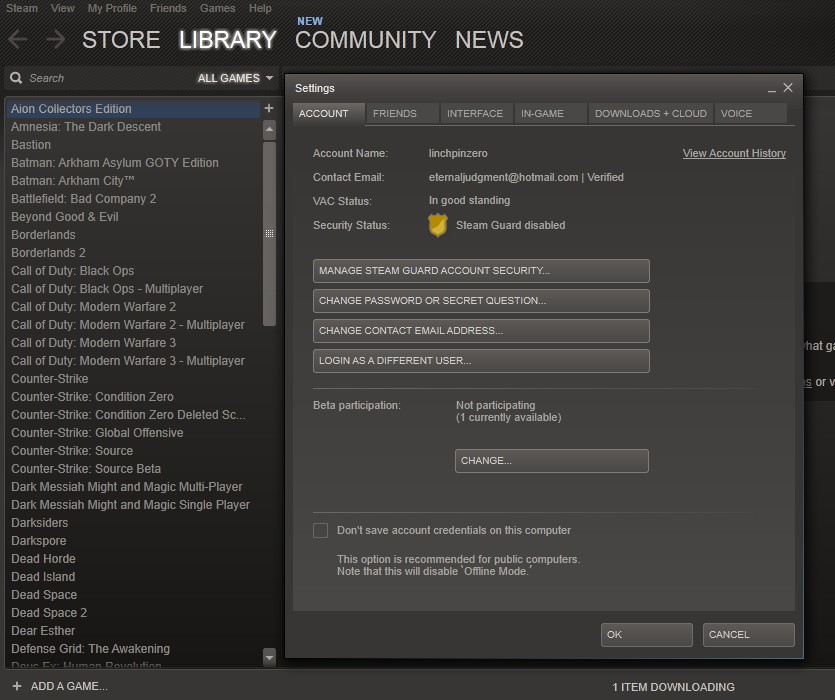Open the View menu
This screenshot has height=700, width=835.
(63, 8)
